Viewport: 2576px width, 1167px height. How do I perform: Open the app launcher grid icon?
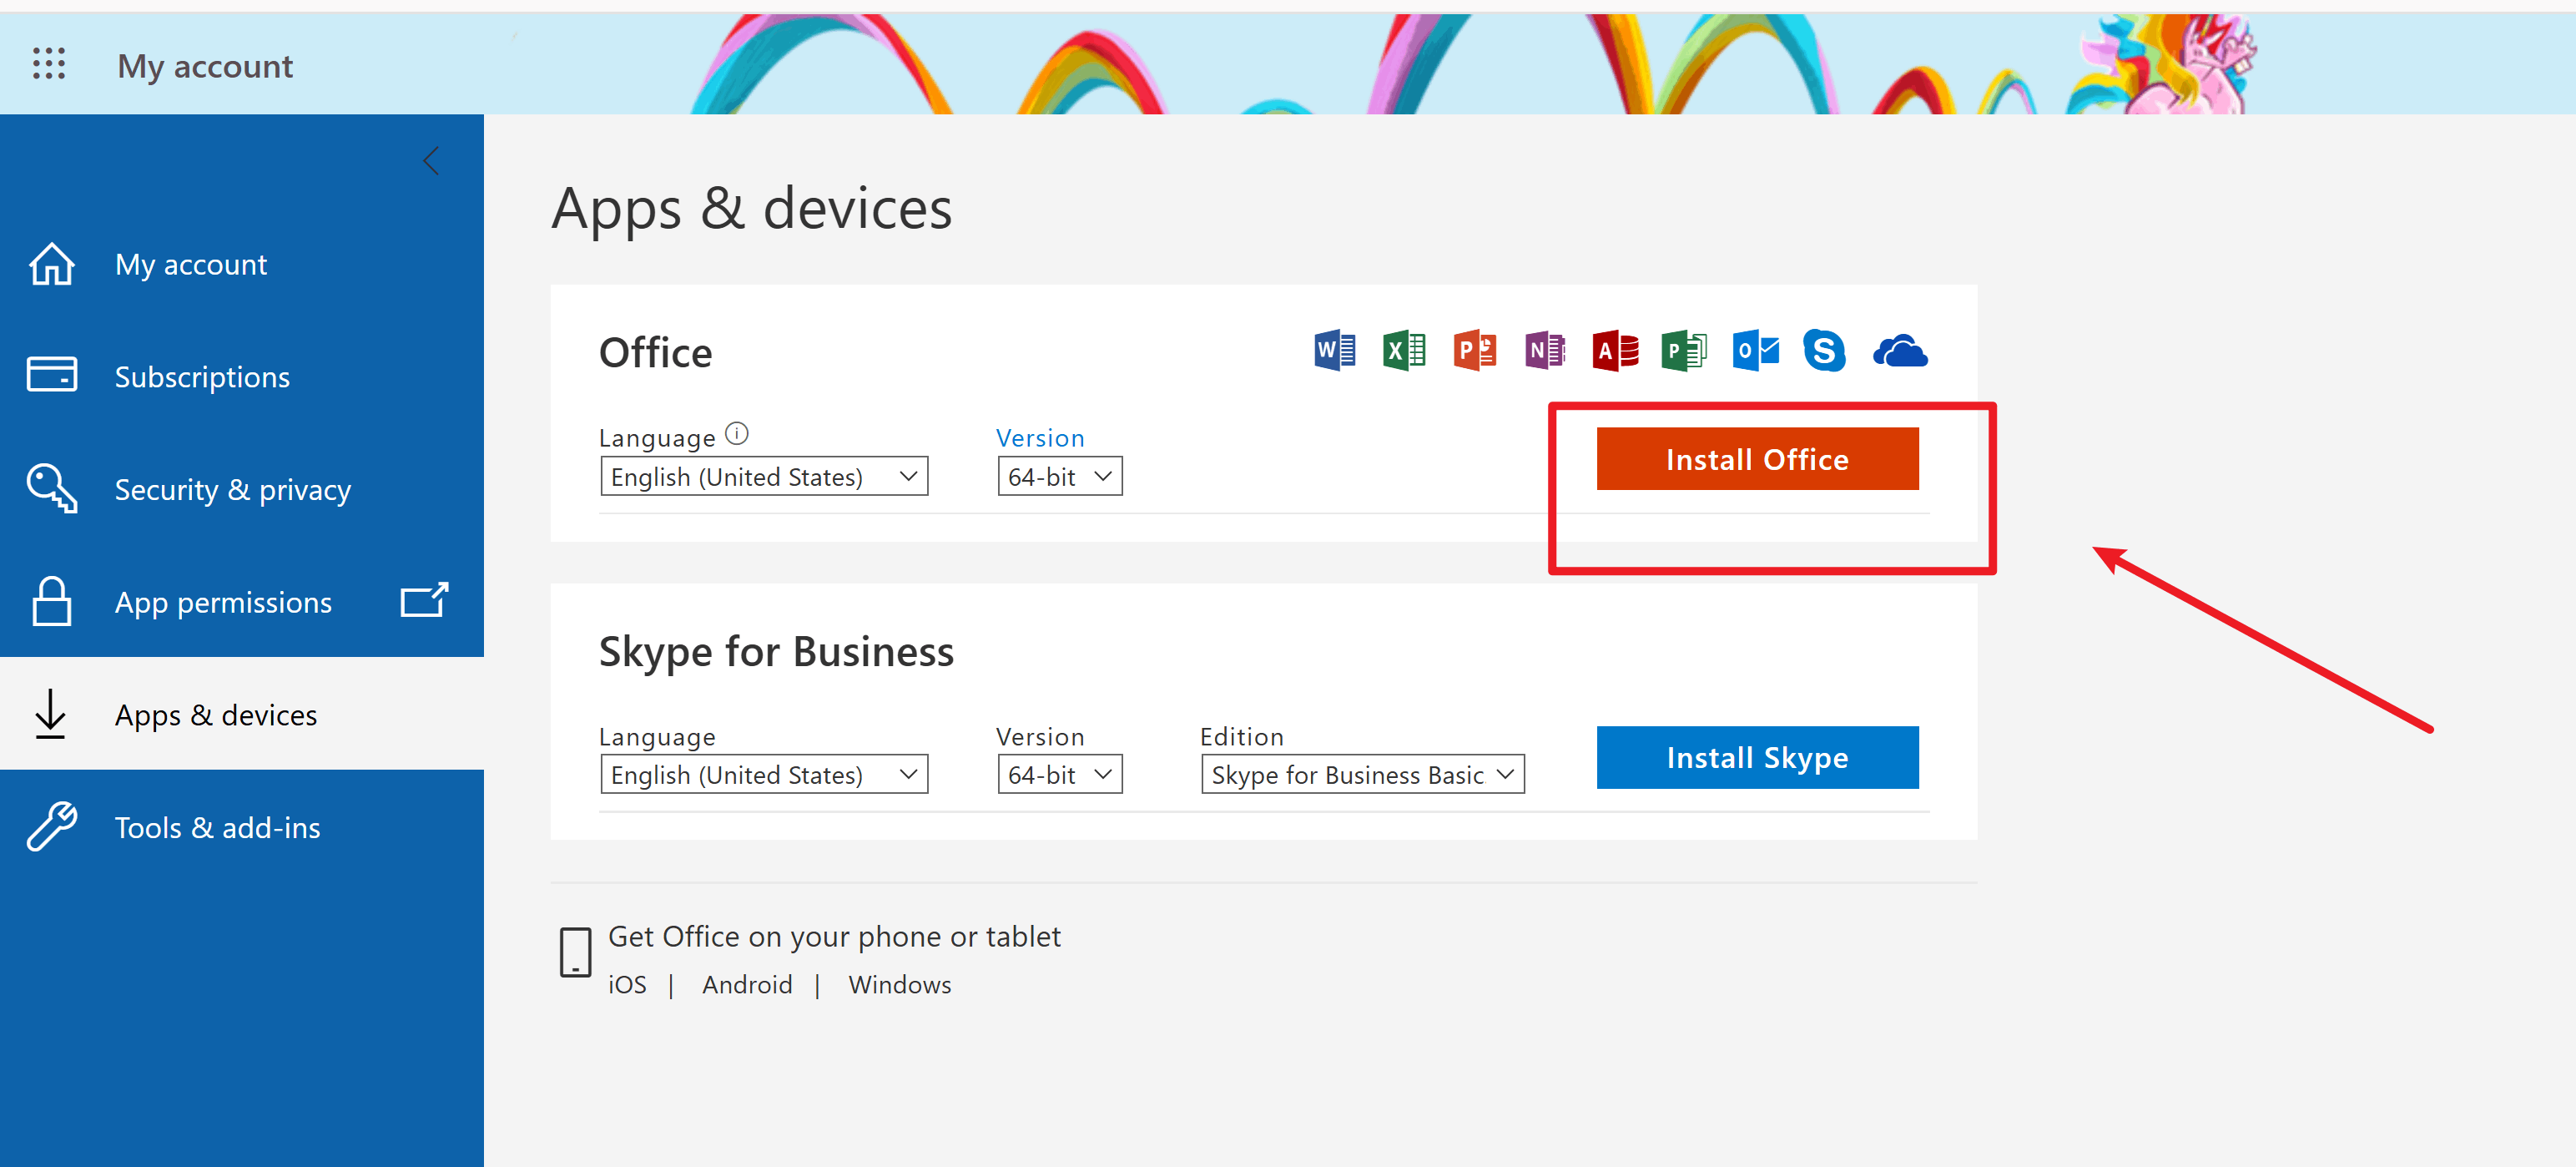[49, 64]
